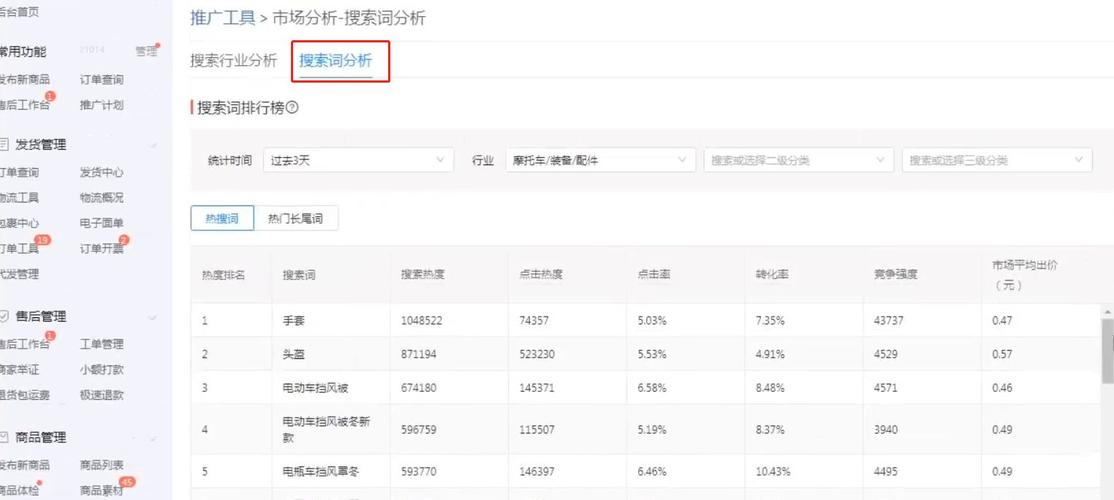The height and width of the screenshot is (500, 1114).
Task: Click the search term 电动车挡风被冬新款
Action: [x=327, y=430]
